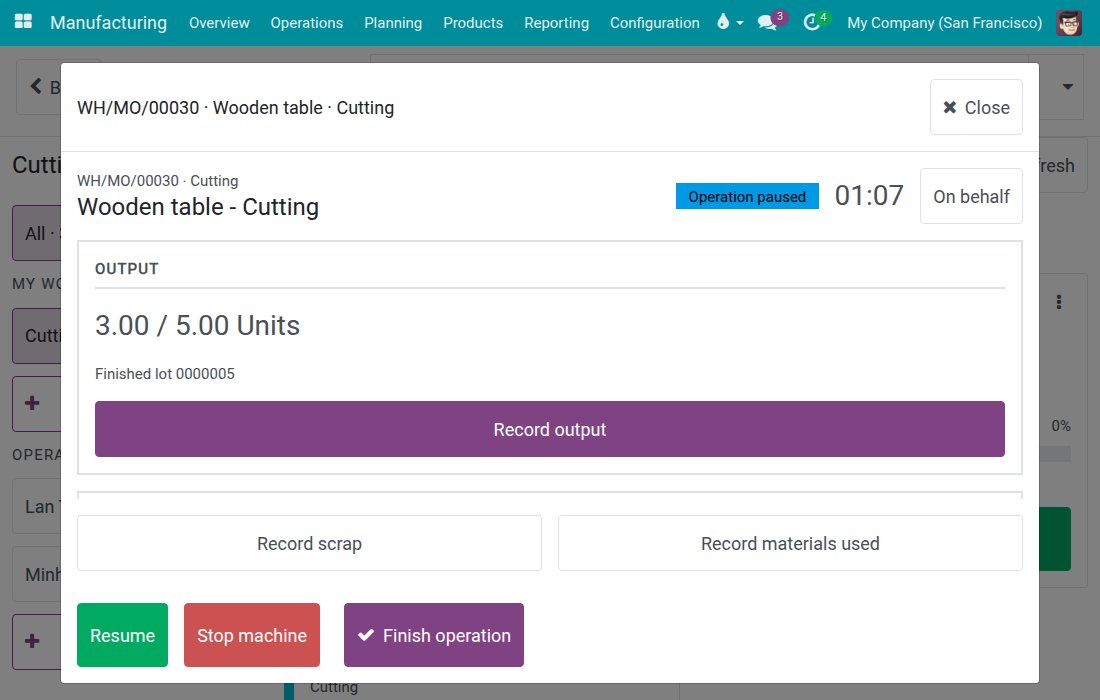
Task: Click Record materials used button
Action: [x=790, y=544]
